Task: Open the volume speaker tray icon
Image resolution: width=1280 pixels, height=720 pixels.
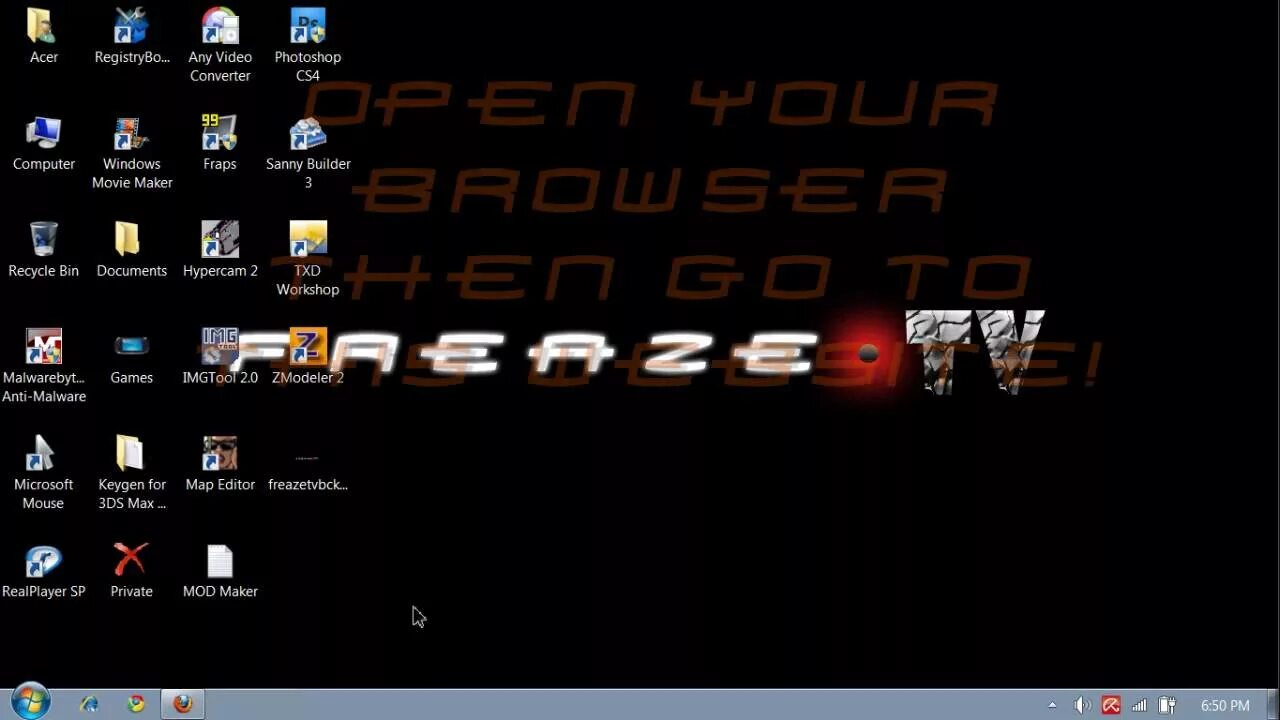Action: coord(1082,705)
